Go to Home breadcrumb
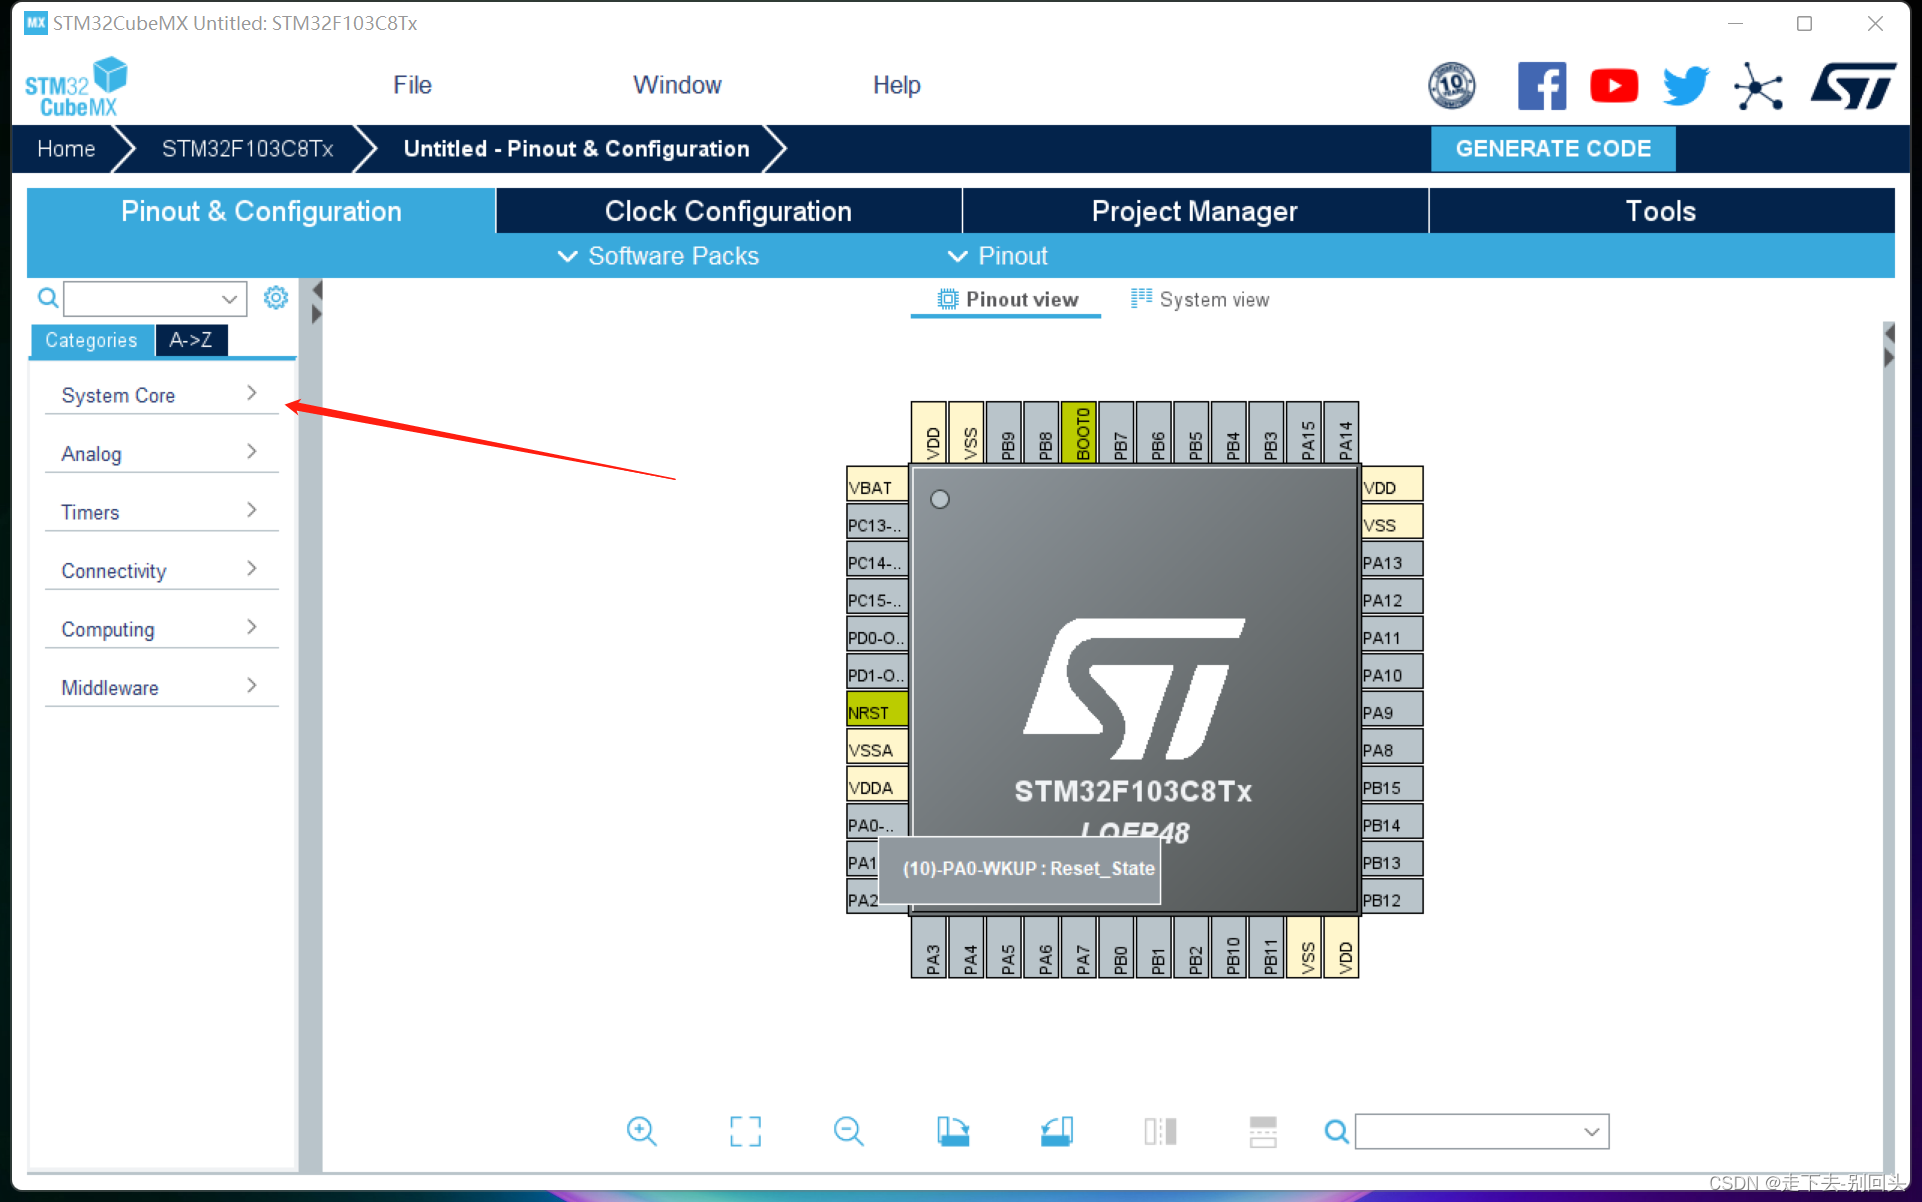Image resolution: width=1922 pixels, height=1202 pixels. click(66, 149)
